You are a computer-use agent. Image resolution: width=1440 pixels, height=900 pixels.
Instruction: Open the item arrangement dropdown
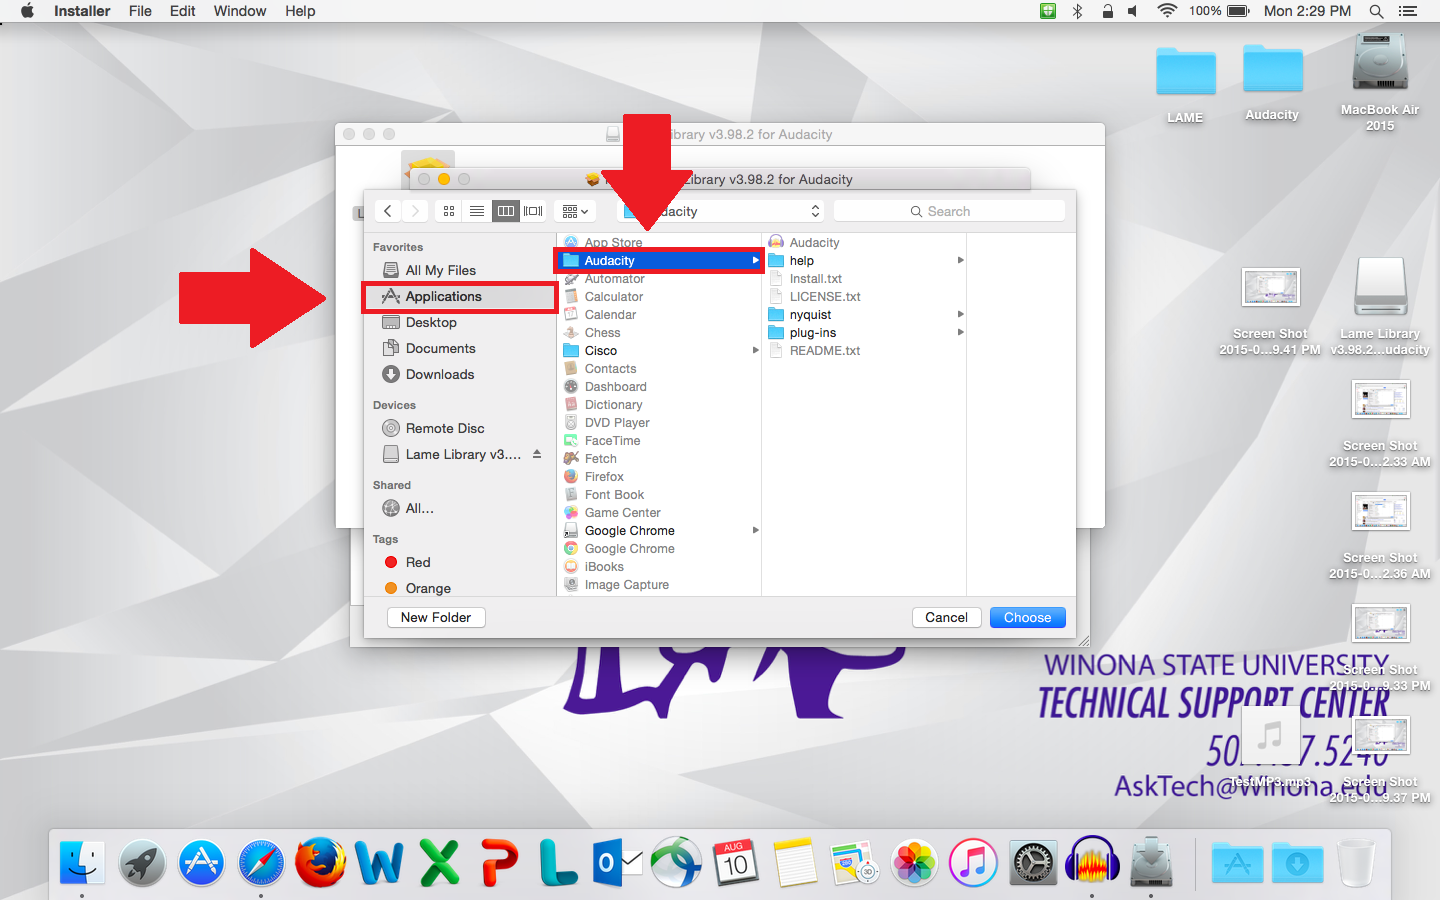click(575, 211)
